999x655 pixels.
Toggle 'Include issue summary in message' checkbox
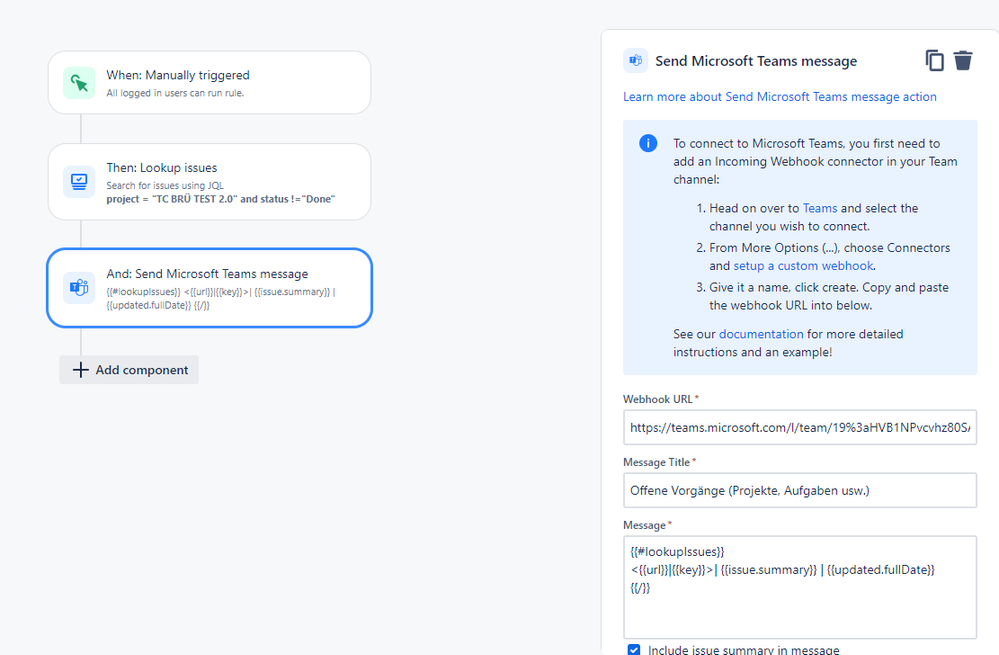pos(633,649)
